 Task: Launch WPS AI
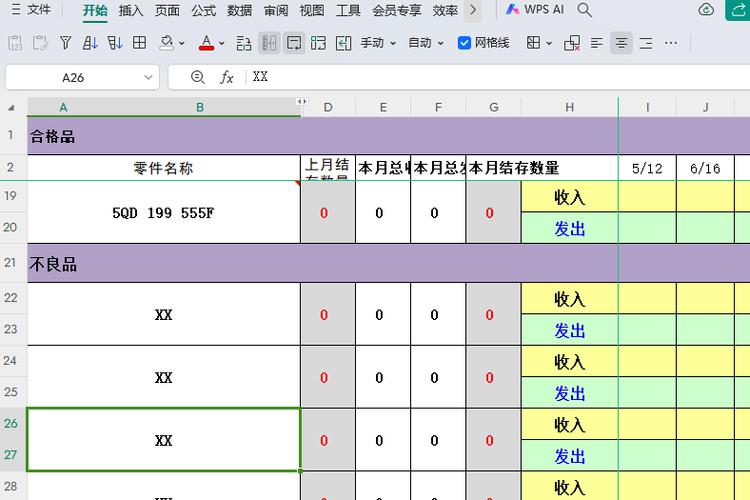[x=535, y=10]
